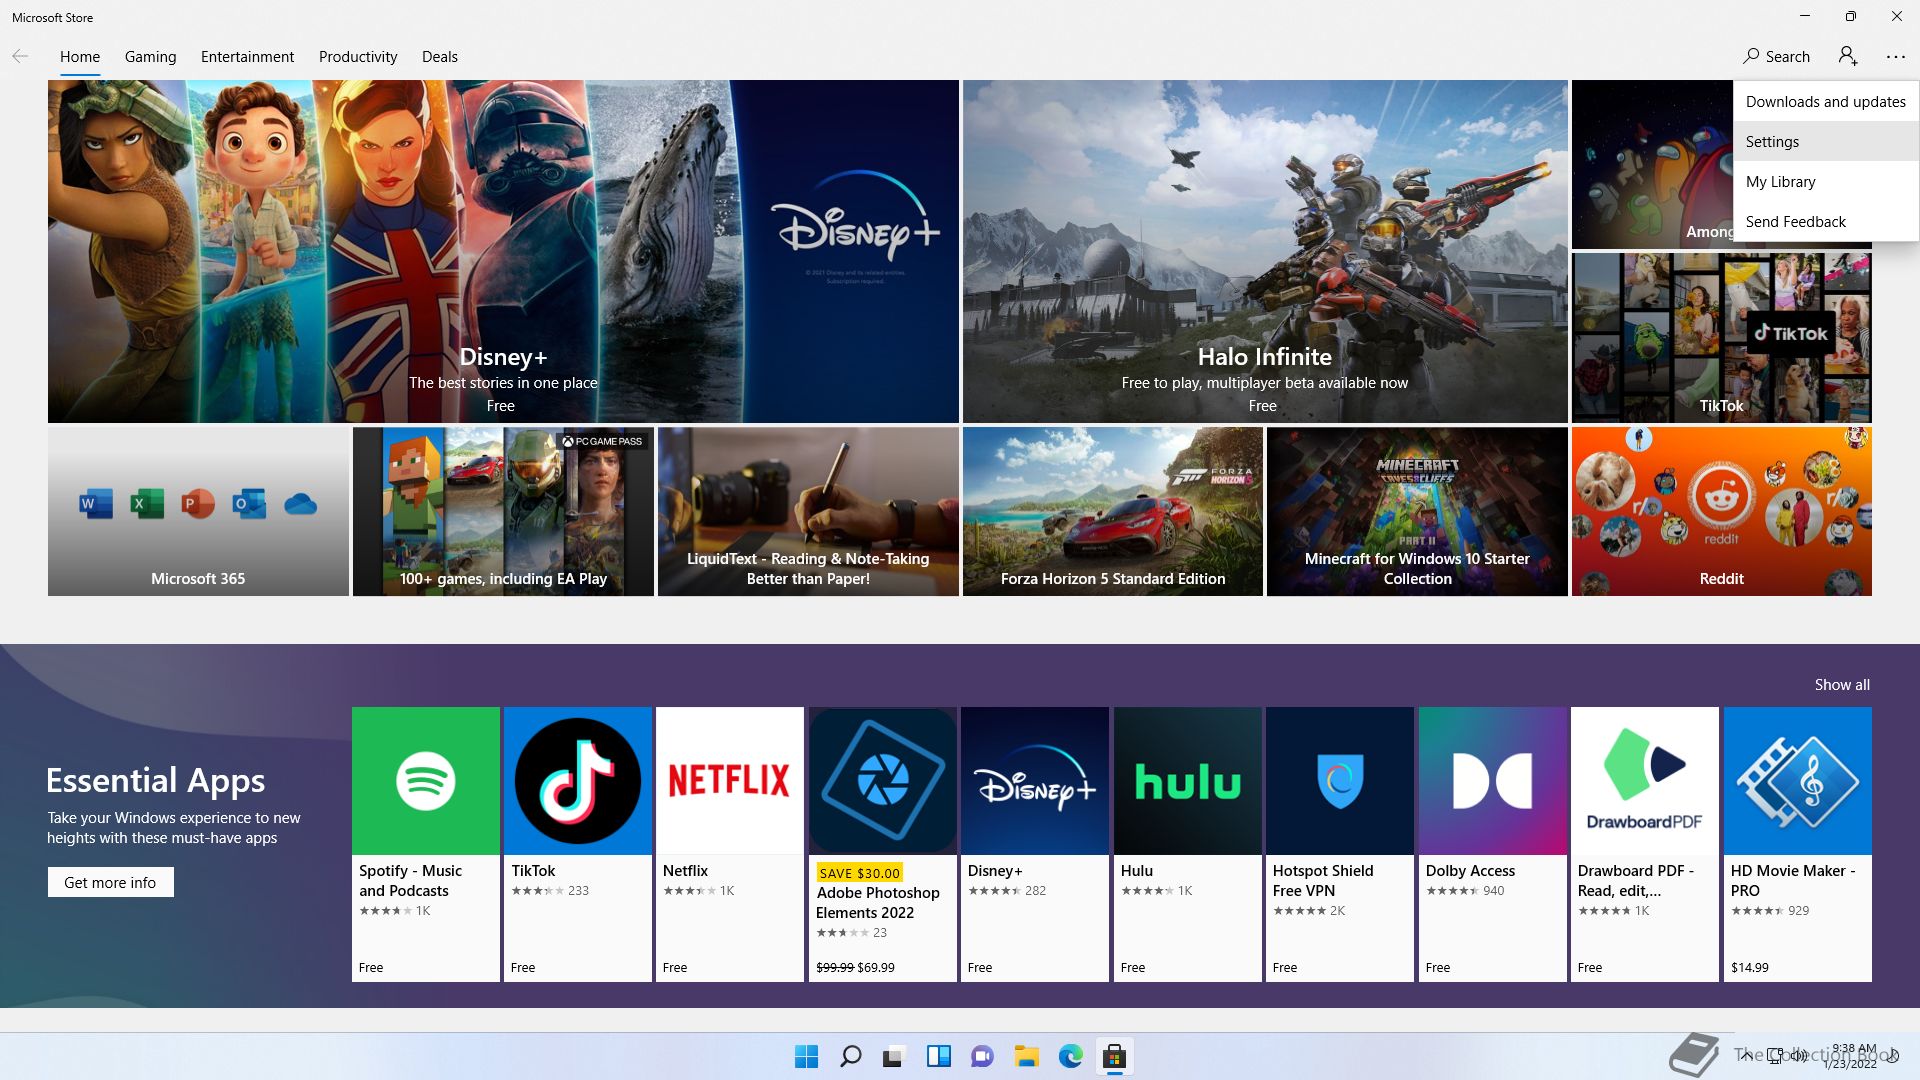Open the Productivity tab
Image resolution: width=1920 pixels, height=1080 pixels.
tap(358, 57)
